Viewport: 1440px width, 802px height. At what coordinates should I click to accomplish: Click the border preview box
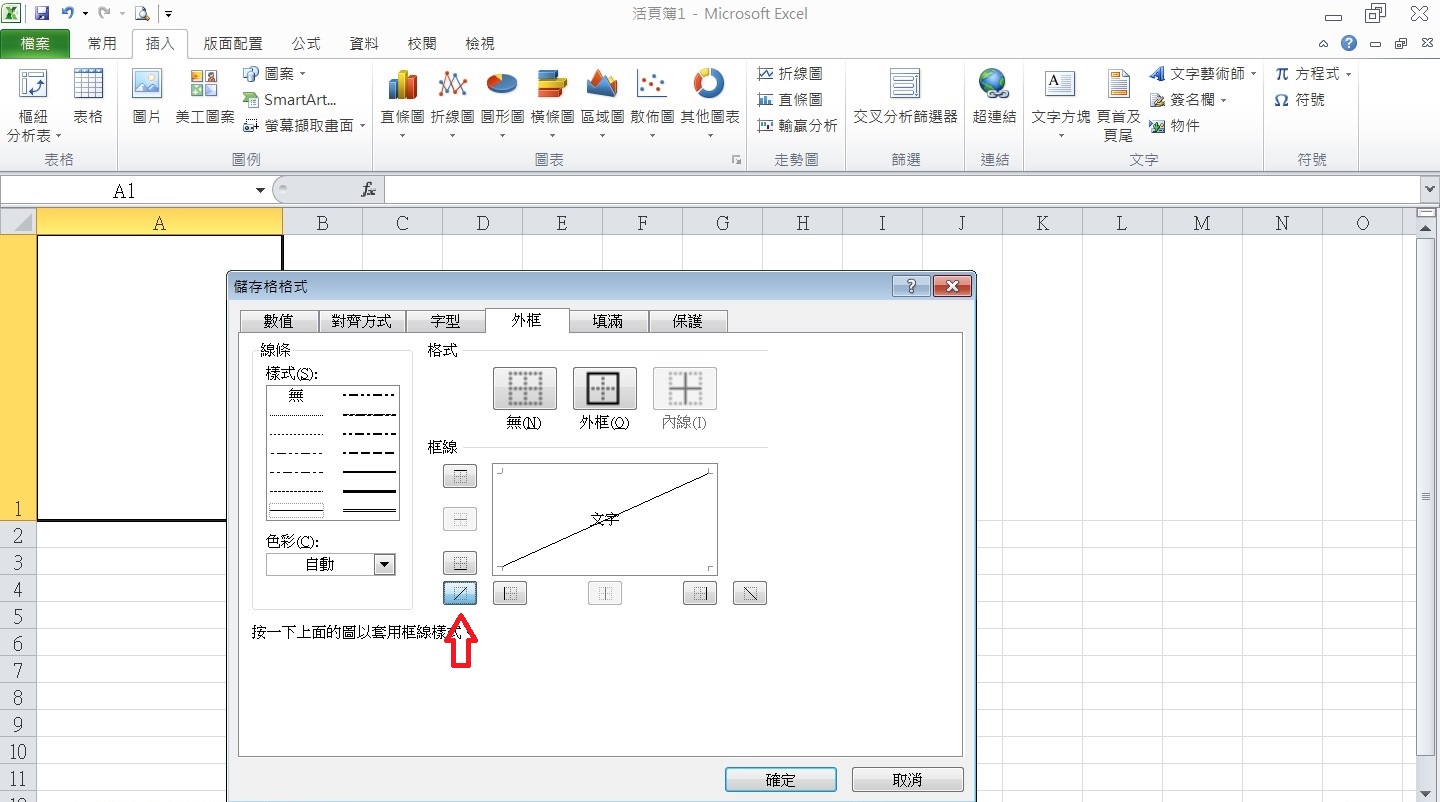(x=605, y=519)
